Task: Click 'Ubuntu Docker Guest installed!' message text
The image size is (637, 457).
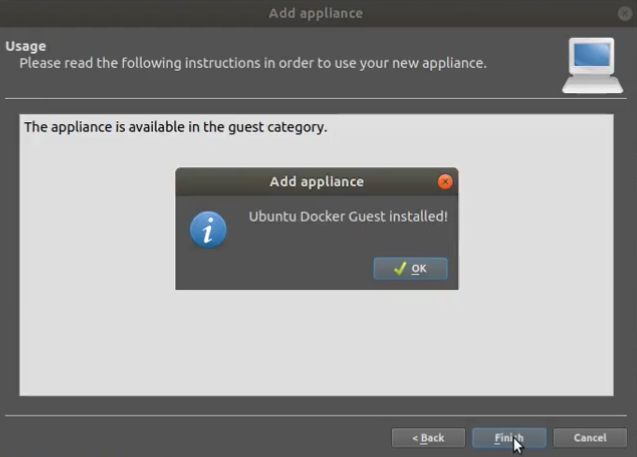Action: tap(348, 217)
